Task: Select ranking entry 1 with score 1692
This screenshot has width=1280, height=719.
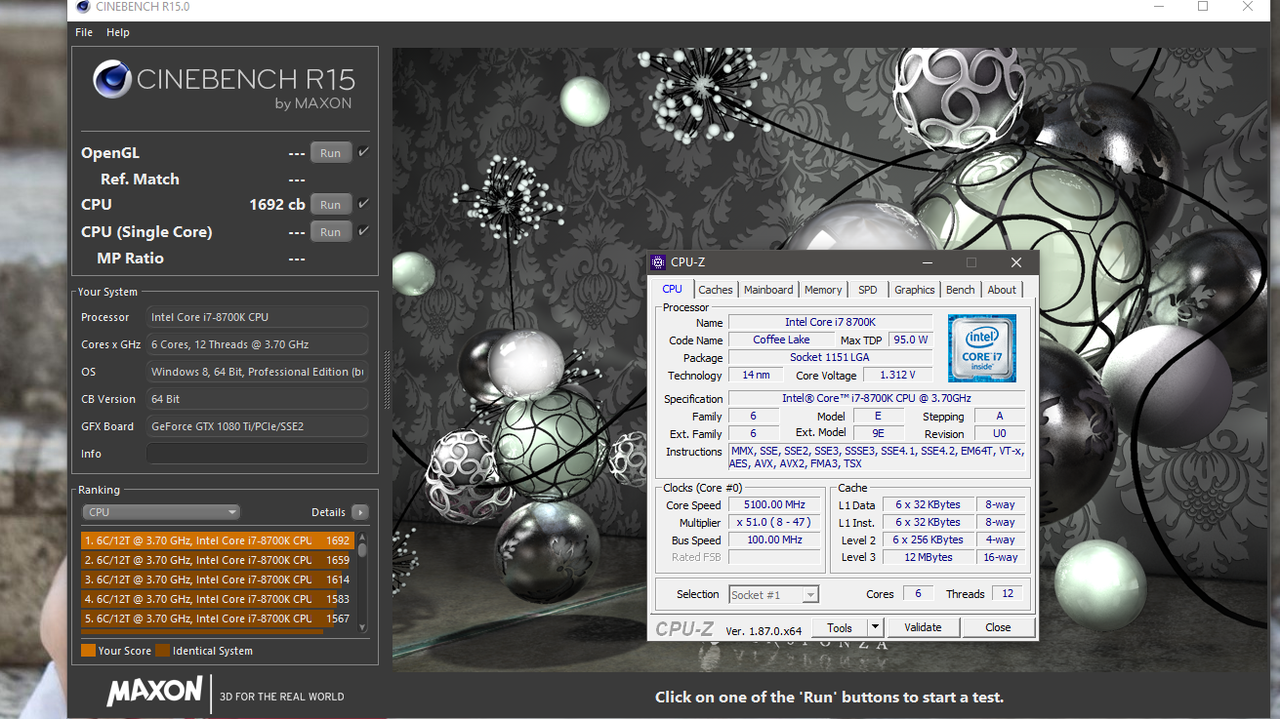Action: pyautogui.click(x=218, y=540)
